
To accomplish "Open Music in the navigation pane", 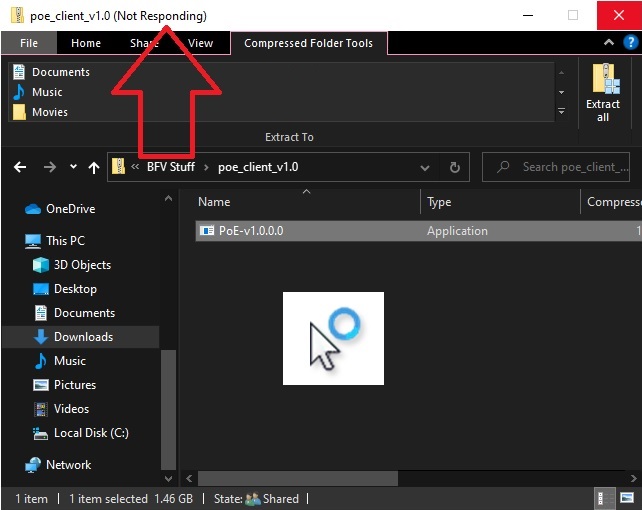I will 60,361.
